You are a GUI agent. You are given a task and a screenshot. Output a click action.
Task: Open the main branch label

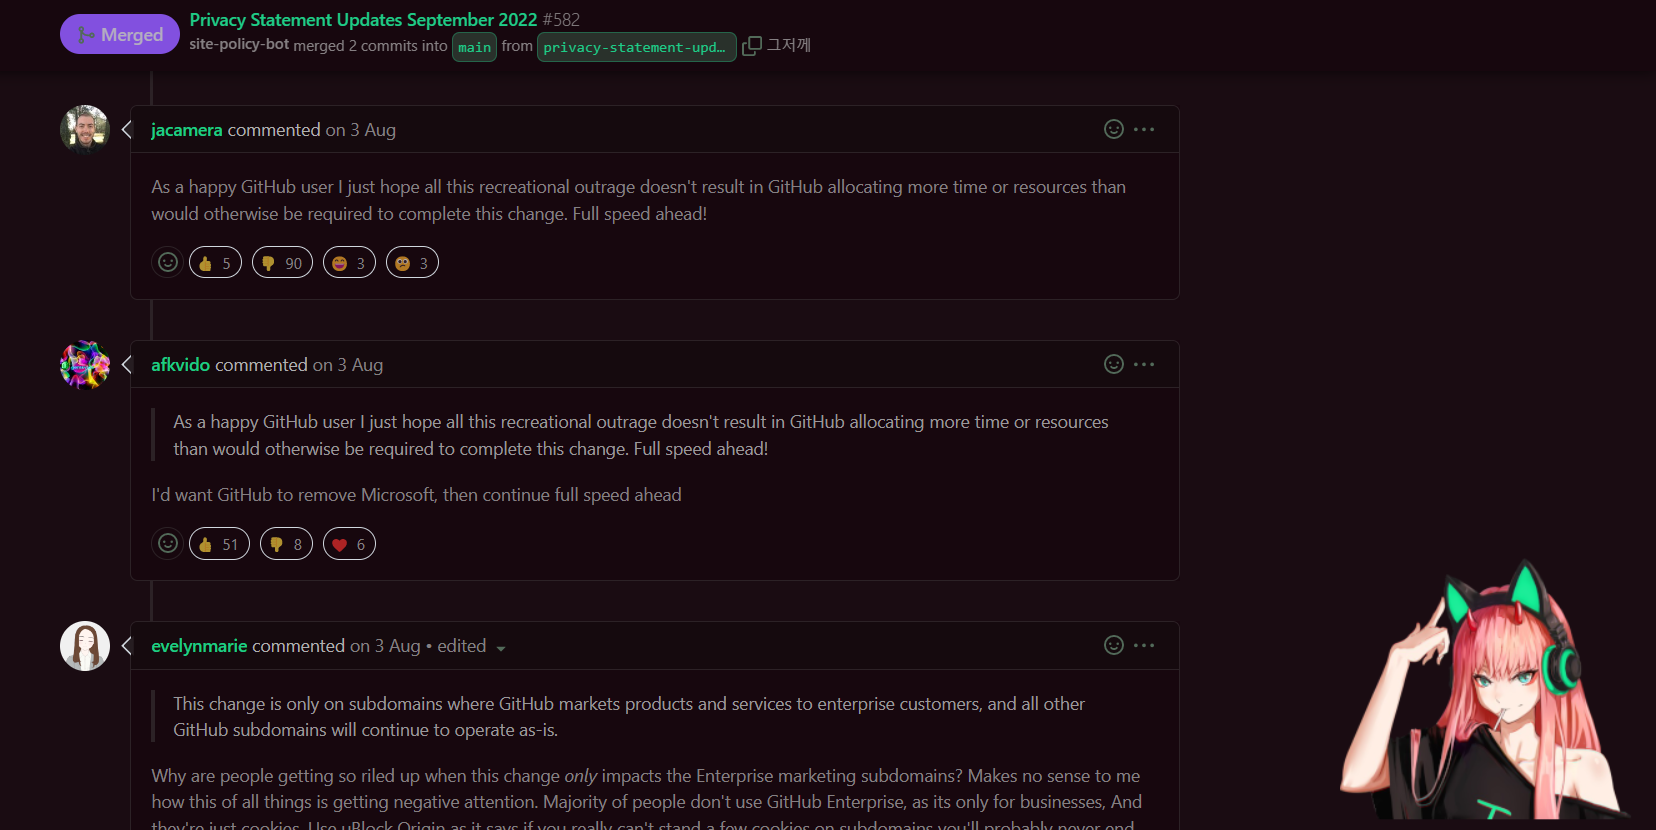point(474,47)
